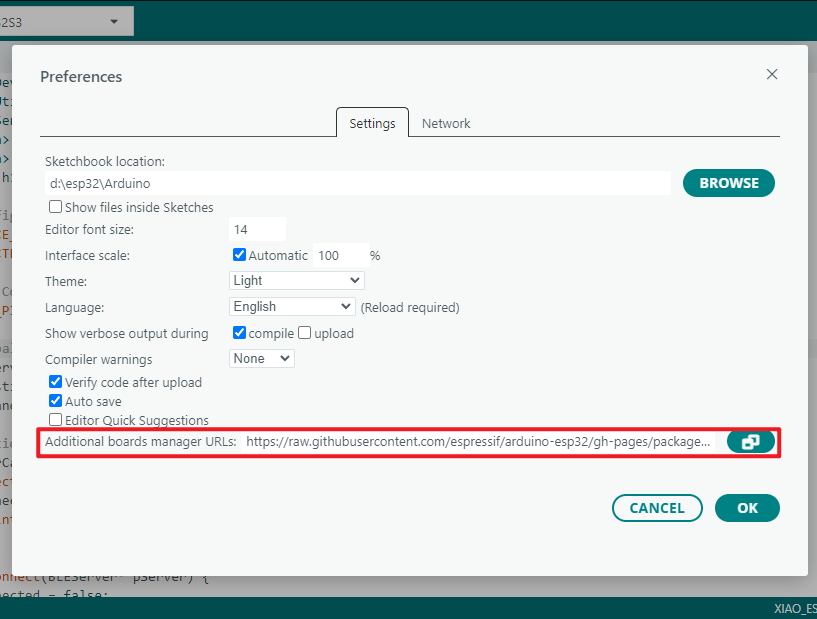
Task: Open the board selector dropdown arrow
Action: (x=113, y=21)
